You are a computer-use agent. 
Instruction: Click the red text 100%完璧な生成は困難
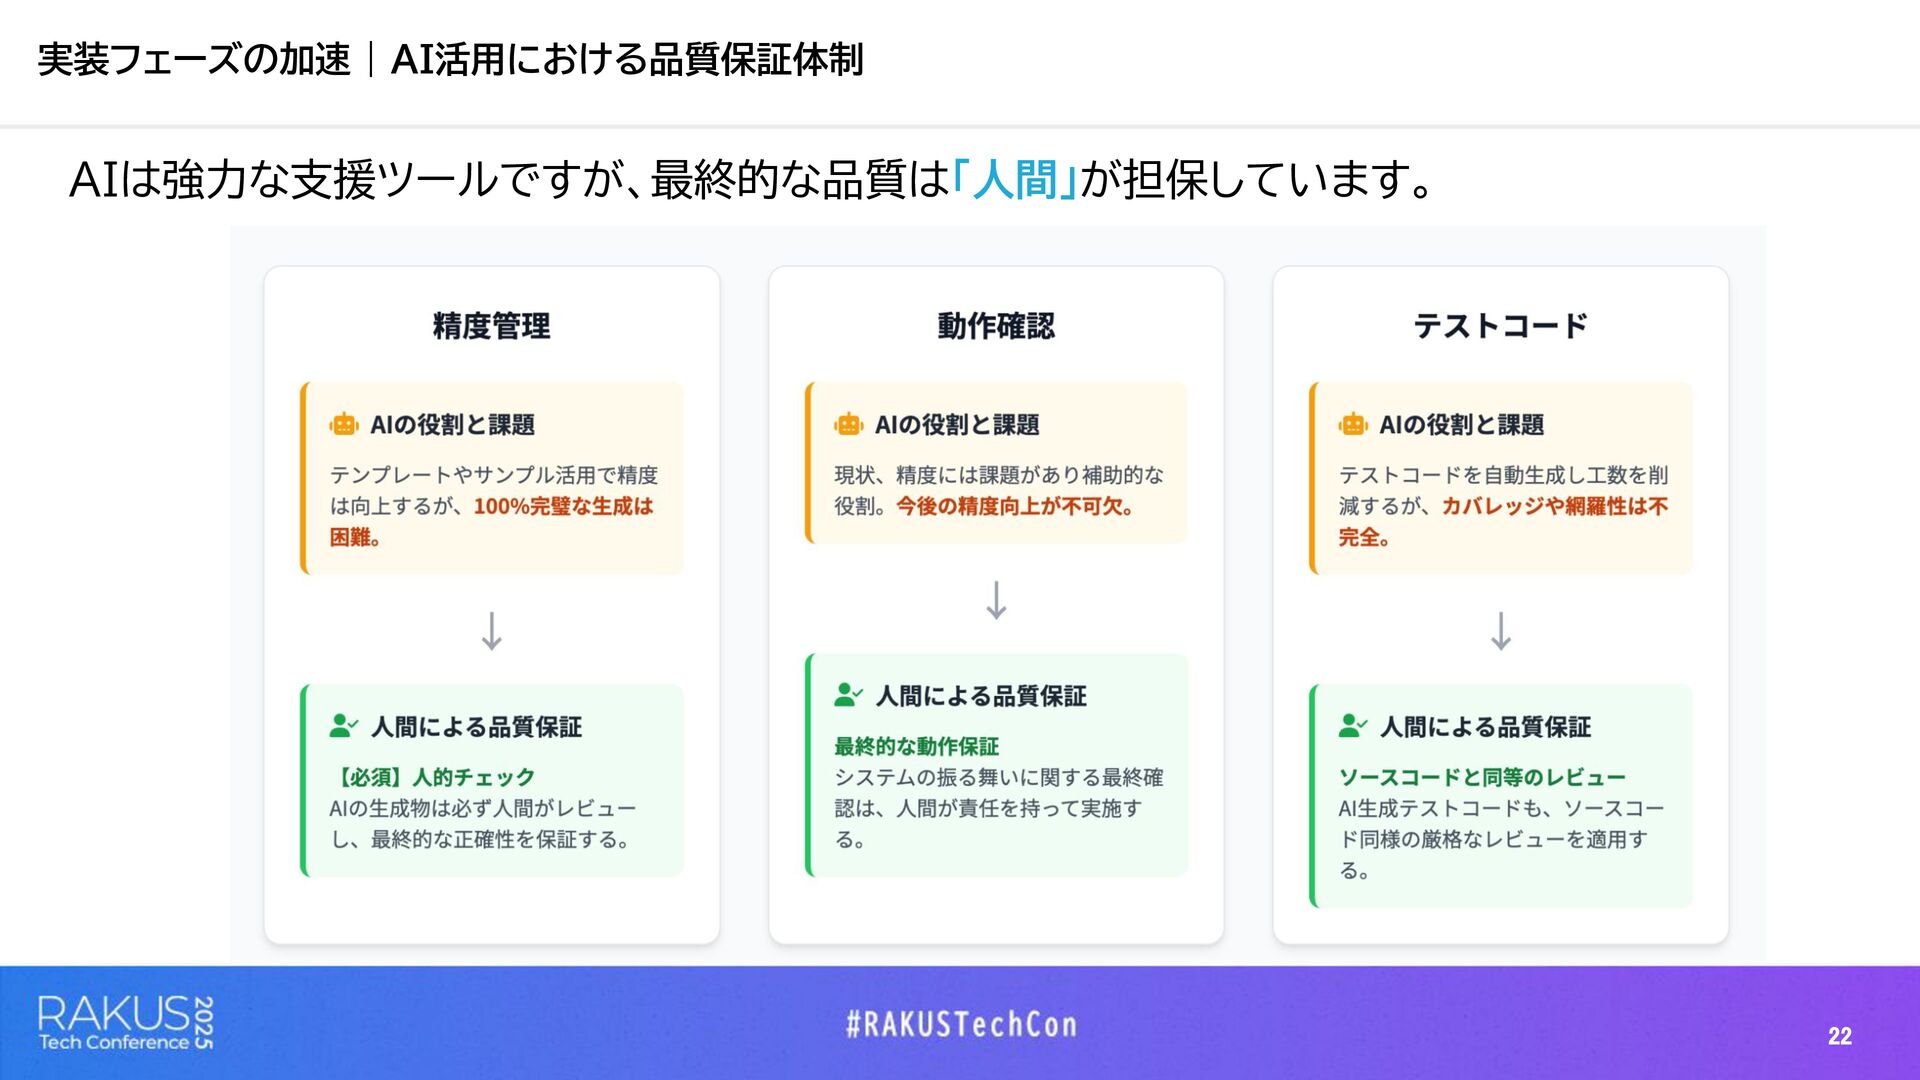click(x=492, y=521)
